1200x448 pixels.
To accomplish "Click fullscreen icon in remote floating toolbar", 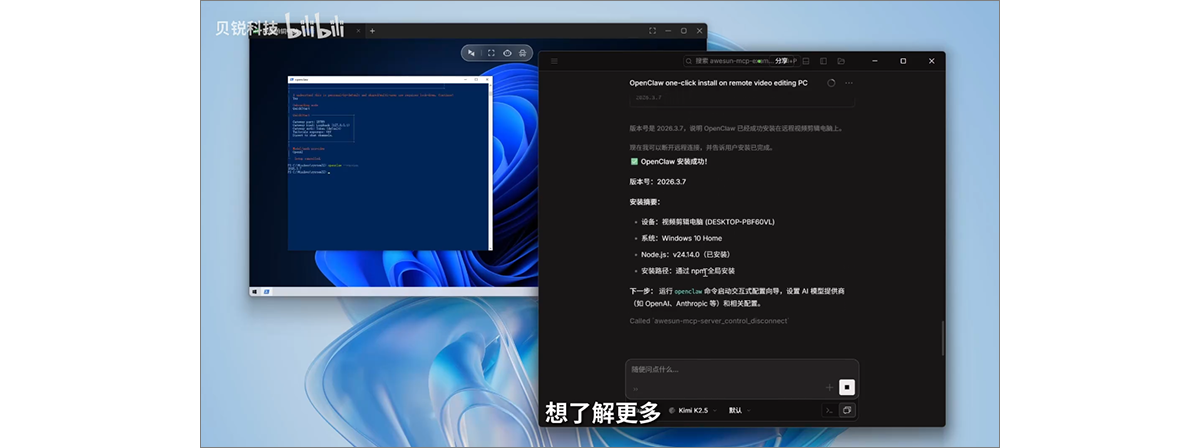I will click(x=491, y=53).
